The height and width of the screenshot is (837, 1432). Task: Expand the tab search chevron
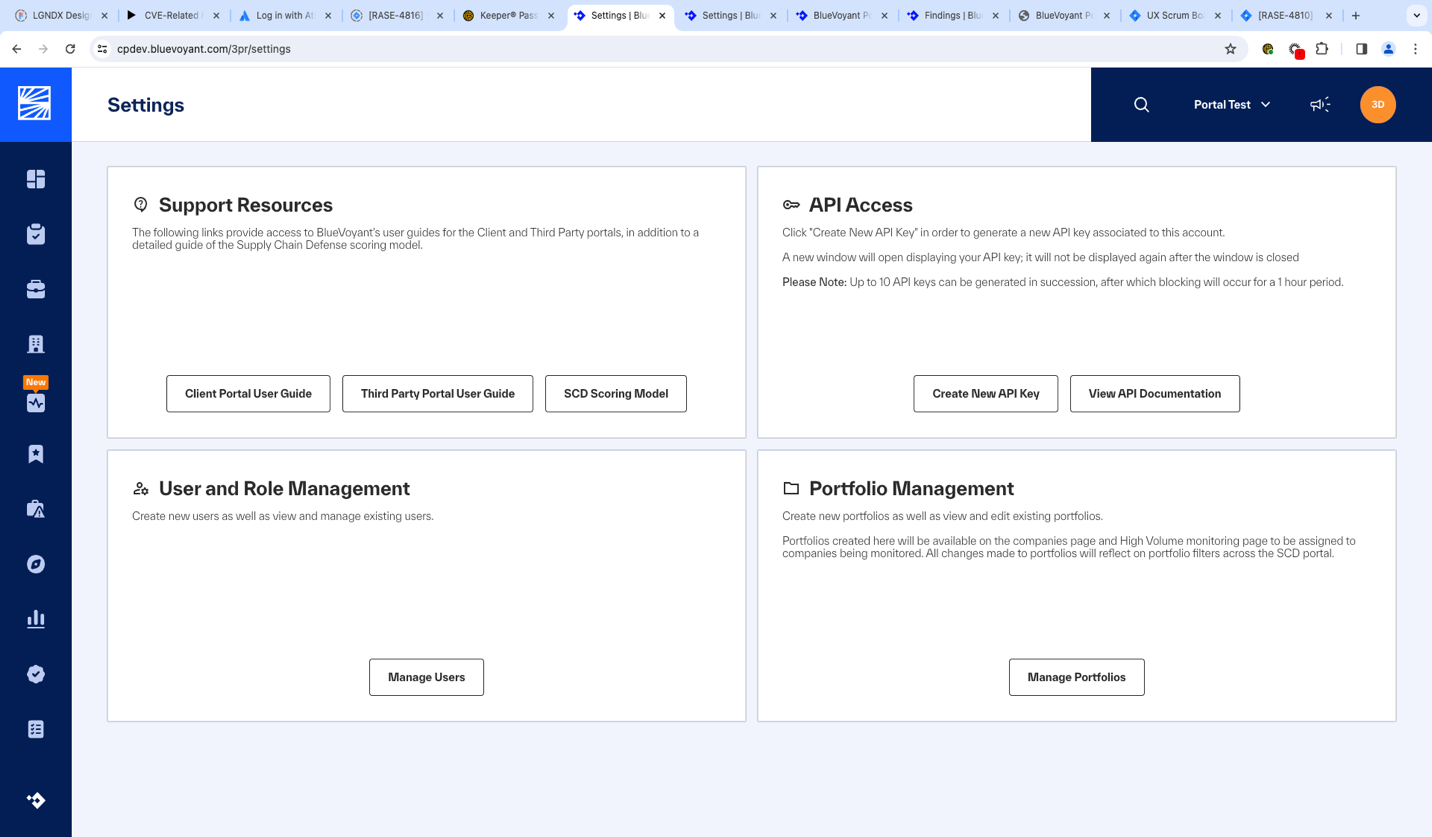click(x=1416, y=16)
